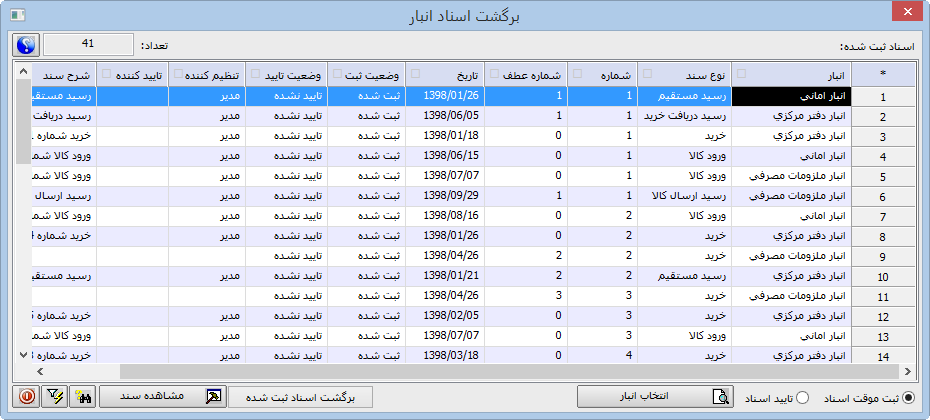The height and width of the screenshot is (420, 930).
Task: Click the date cell 1398/02/05
Action: [445, 316]
